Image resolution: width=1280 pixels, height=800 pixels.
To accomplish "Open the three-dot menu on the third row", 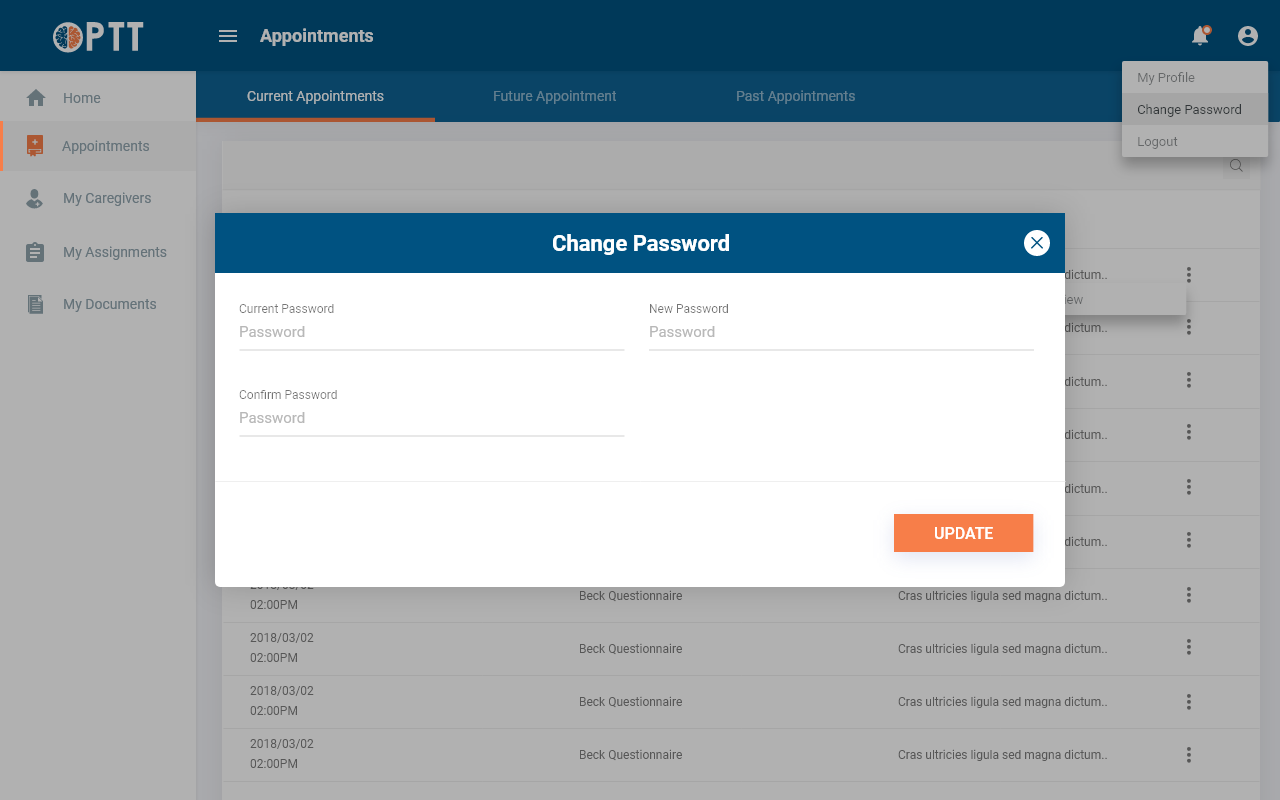I will click(1189, 380).
